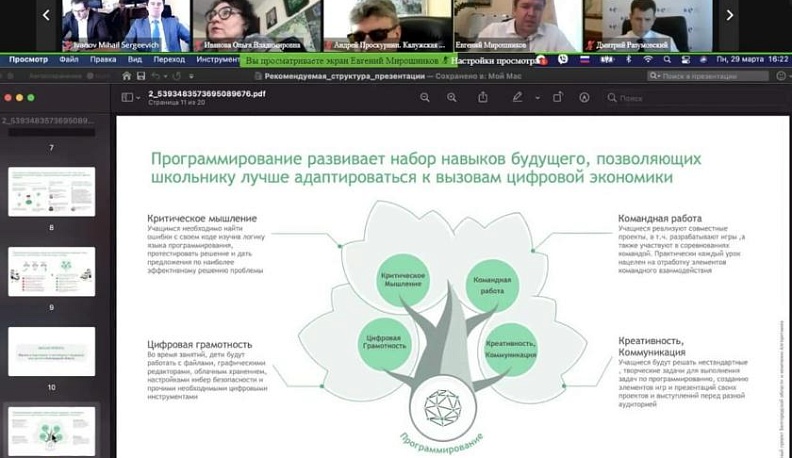The width and height of the screenshot is (792, 458).
Task: Click the Share icon in Preview toolbar
Action: coord(484,97)
